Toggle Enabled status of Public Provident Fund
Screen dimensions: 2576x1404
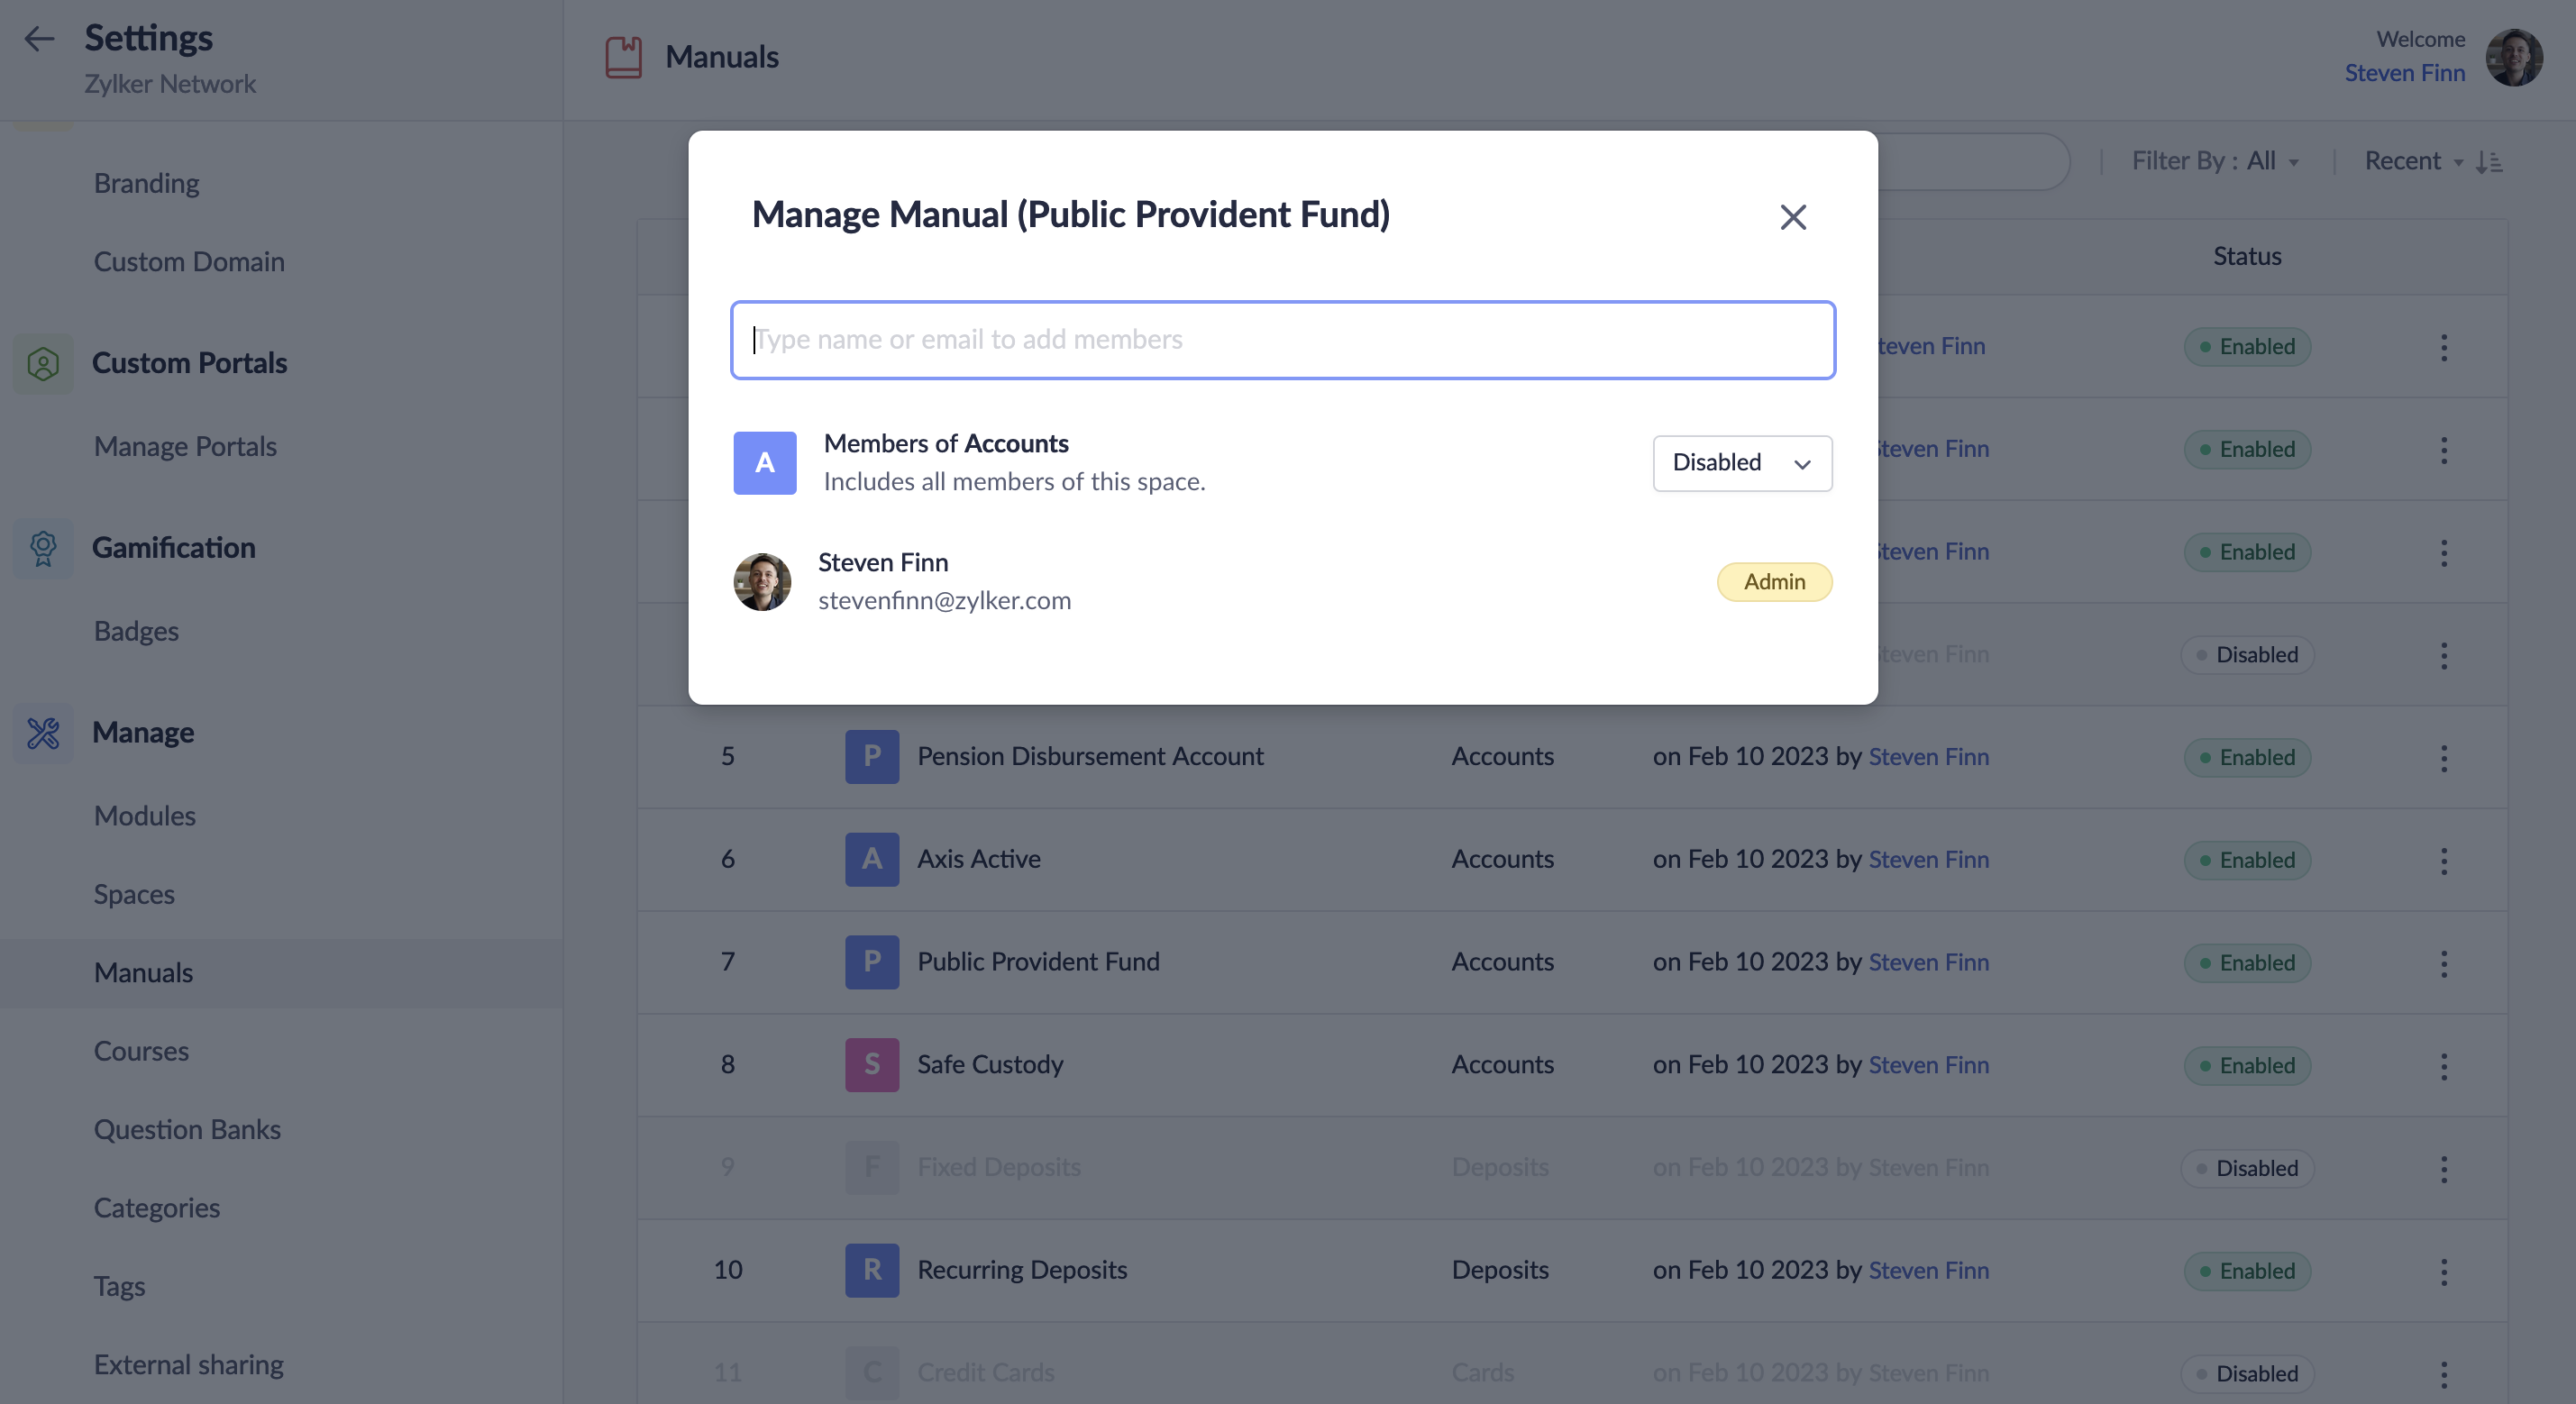click(2247, 964)
